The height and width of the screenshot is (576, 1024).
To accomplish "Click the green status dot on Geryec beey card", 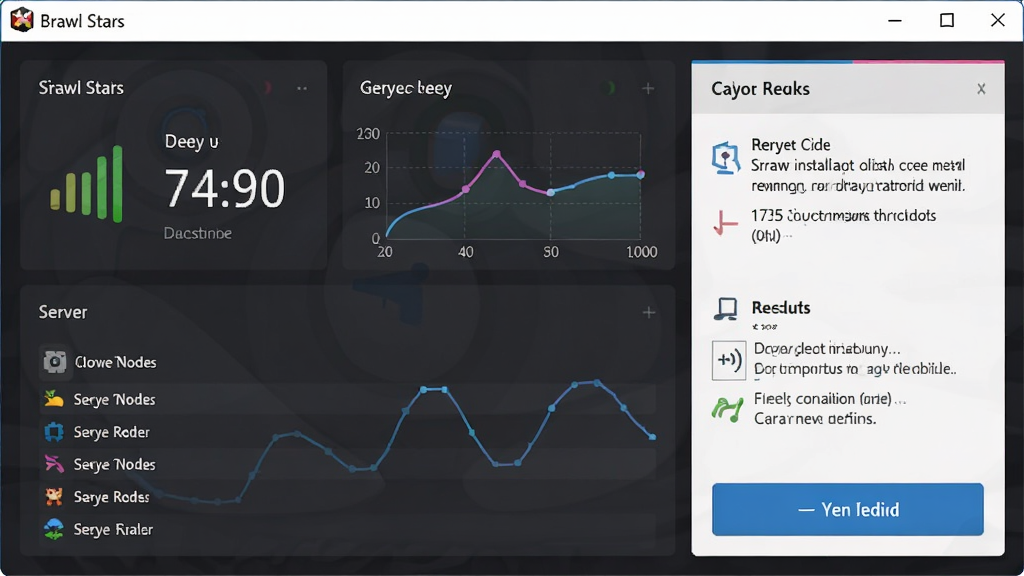I will [609, 88].
